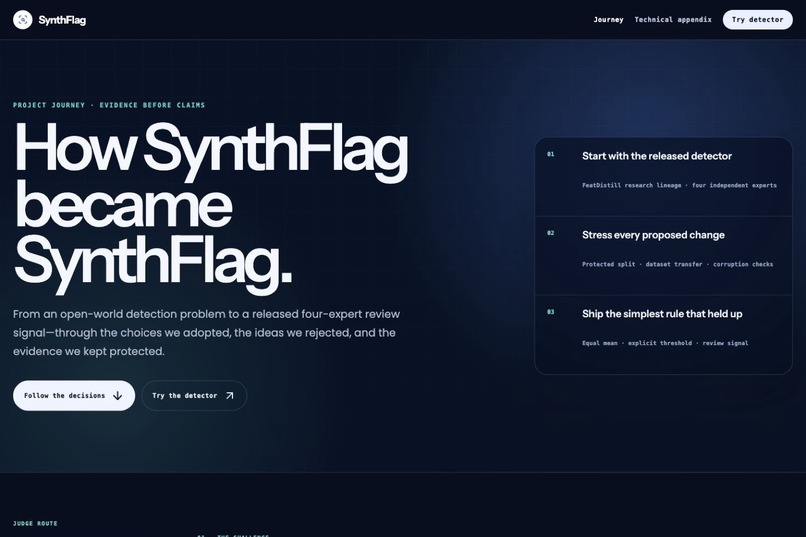
Task: Click the From an open-world detection paragraph
Action: pos(207,332)
